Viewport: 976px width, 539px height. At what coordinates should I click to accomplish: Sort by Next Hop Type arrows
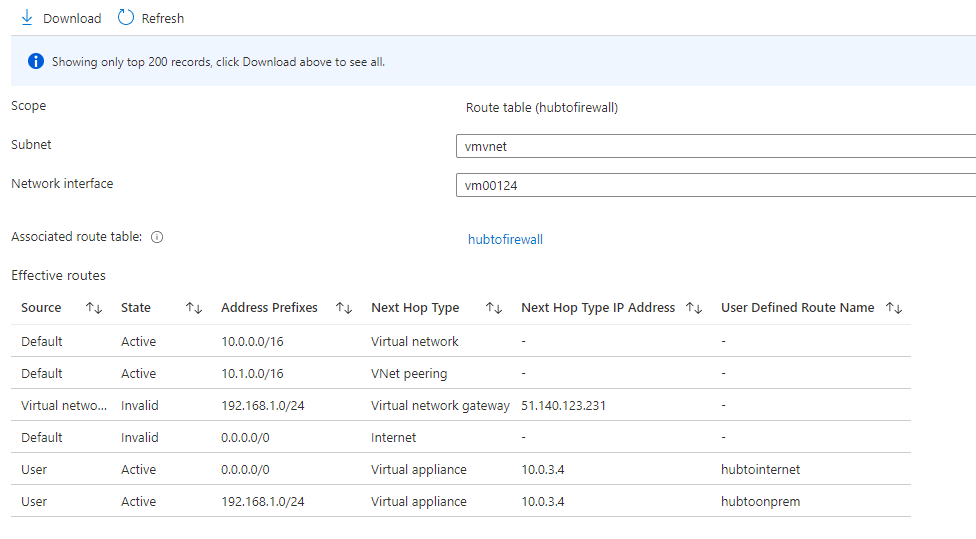click(494, 308)
